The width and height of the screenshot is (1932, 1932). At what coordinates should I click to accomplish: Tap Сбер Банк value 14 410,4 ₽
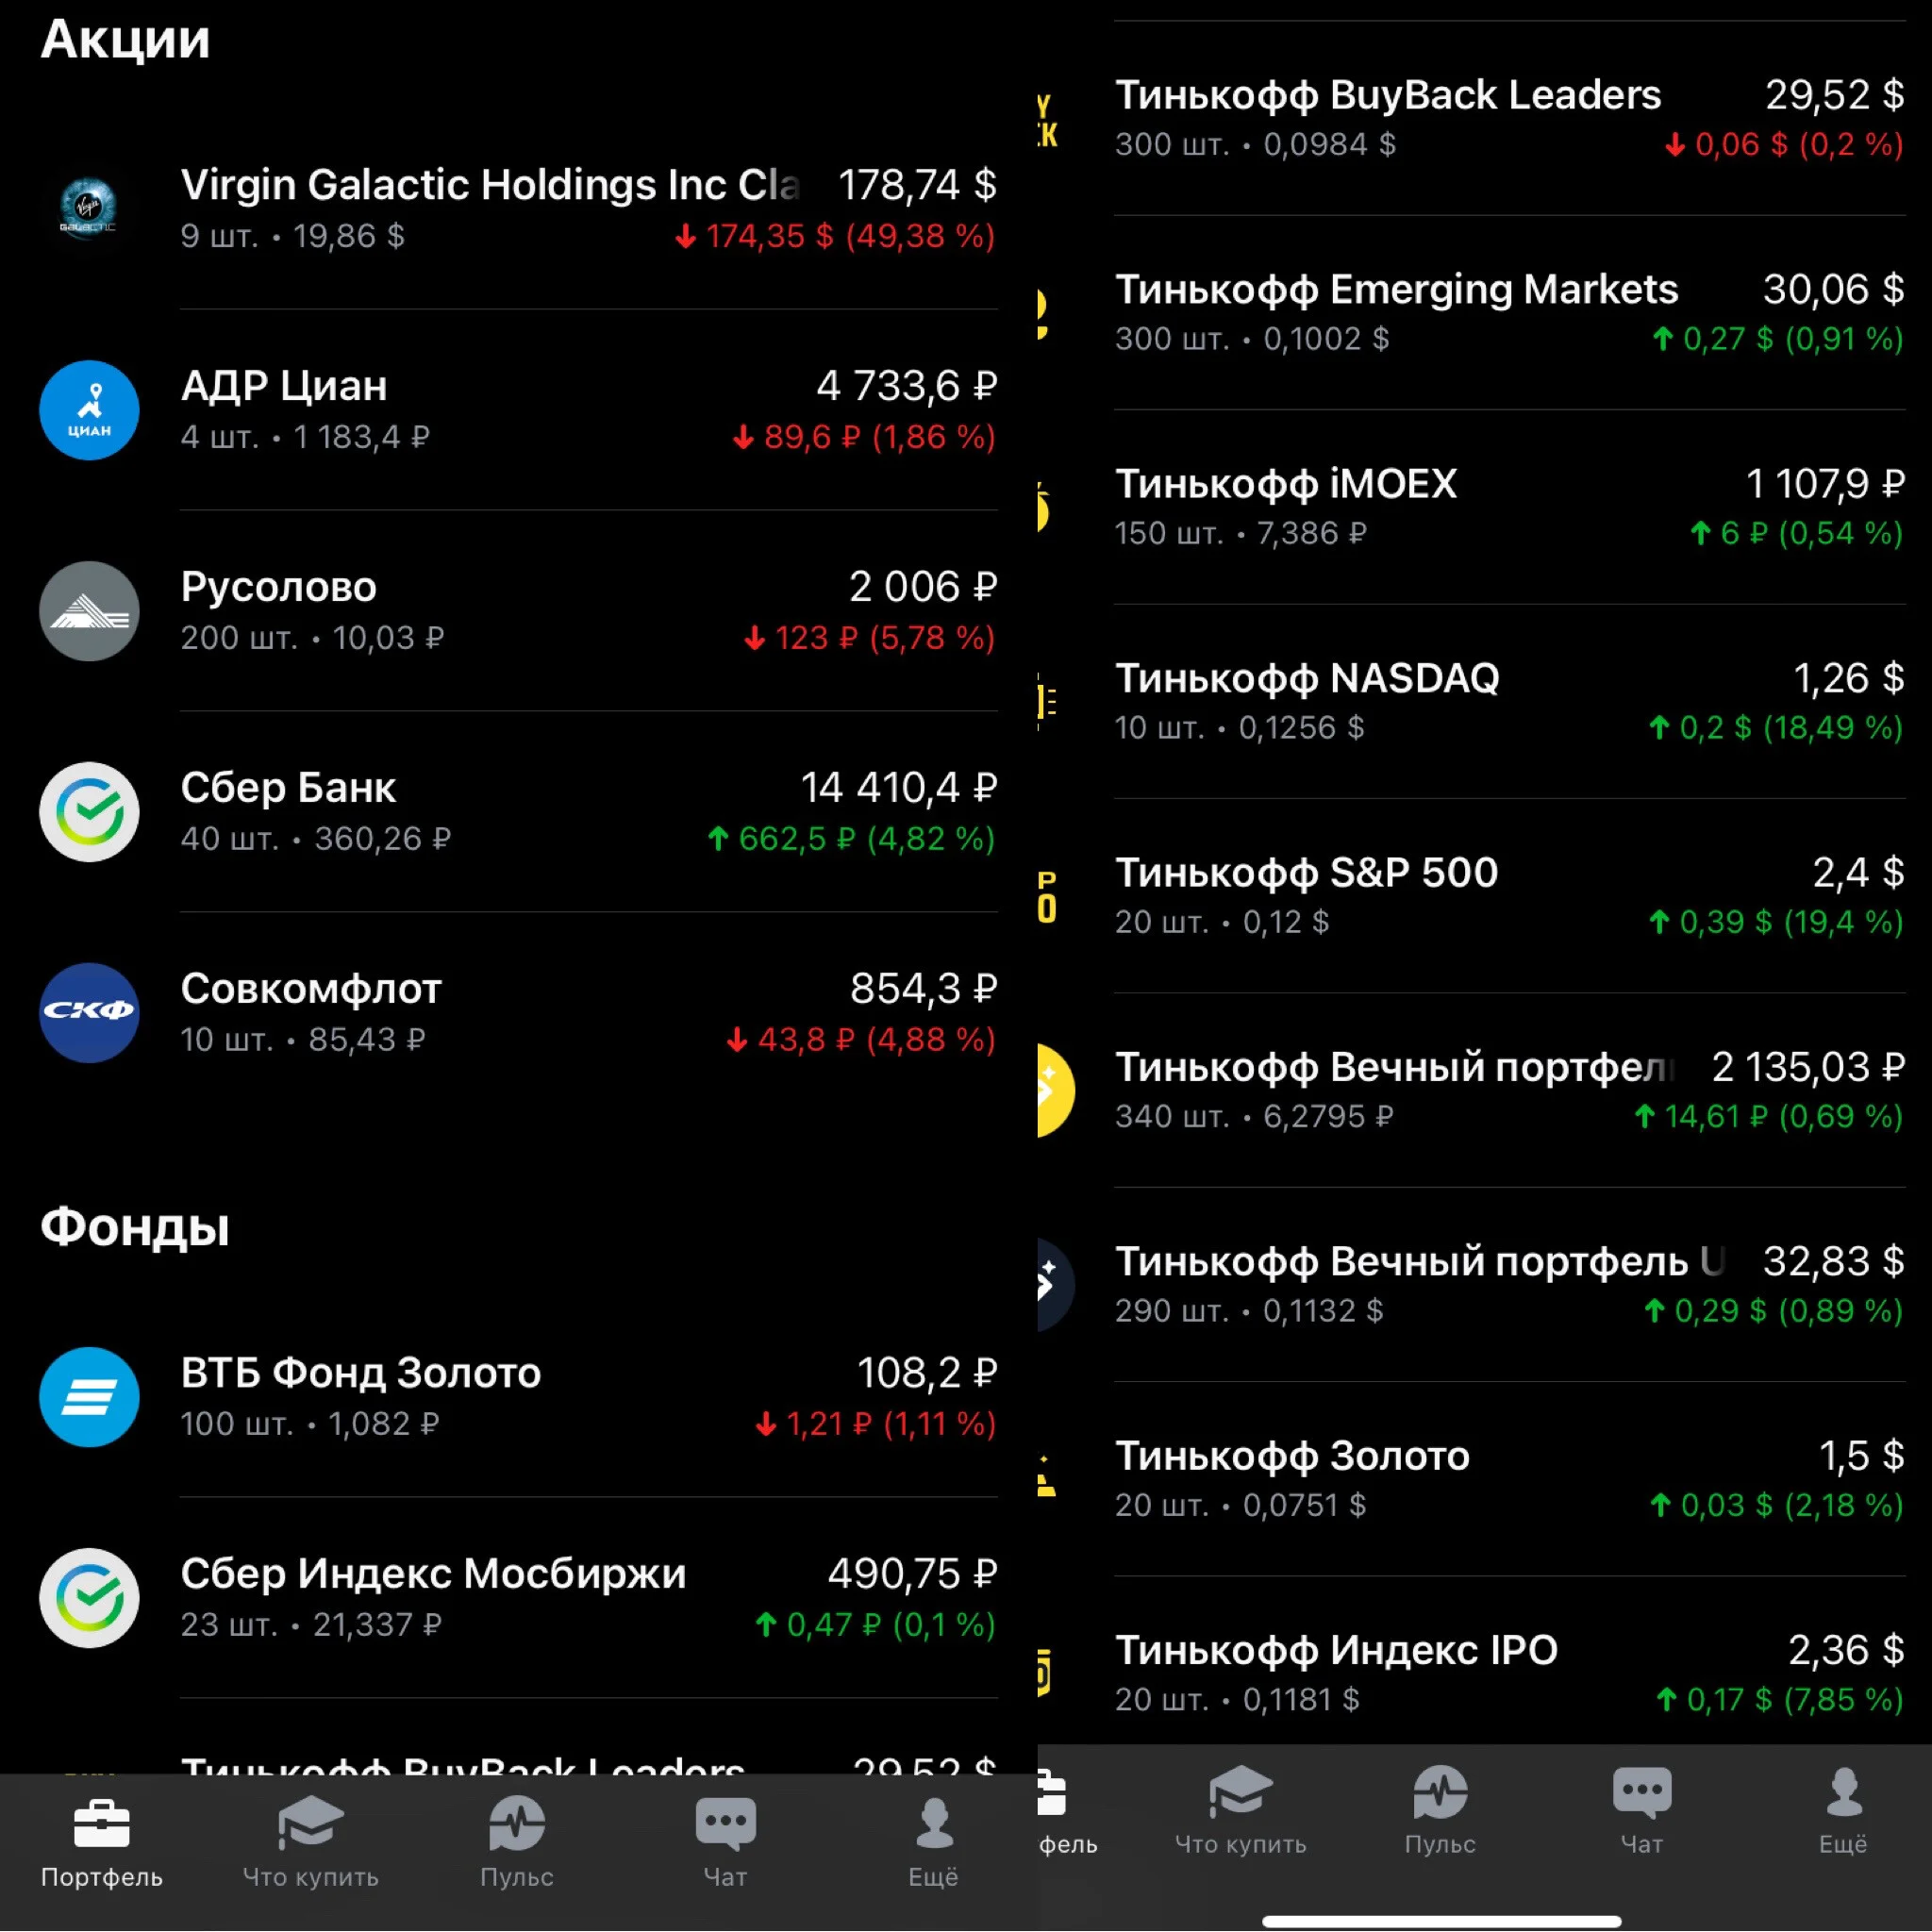click(899, 788)
